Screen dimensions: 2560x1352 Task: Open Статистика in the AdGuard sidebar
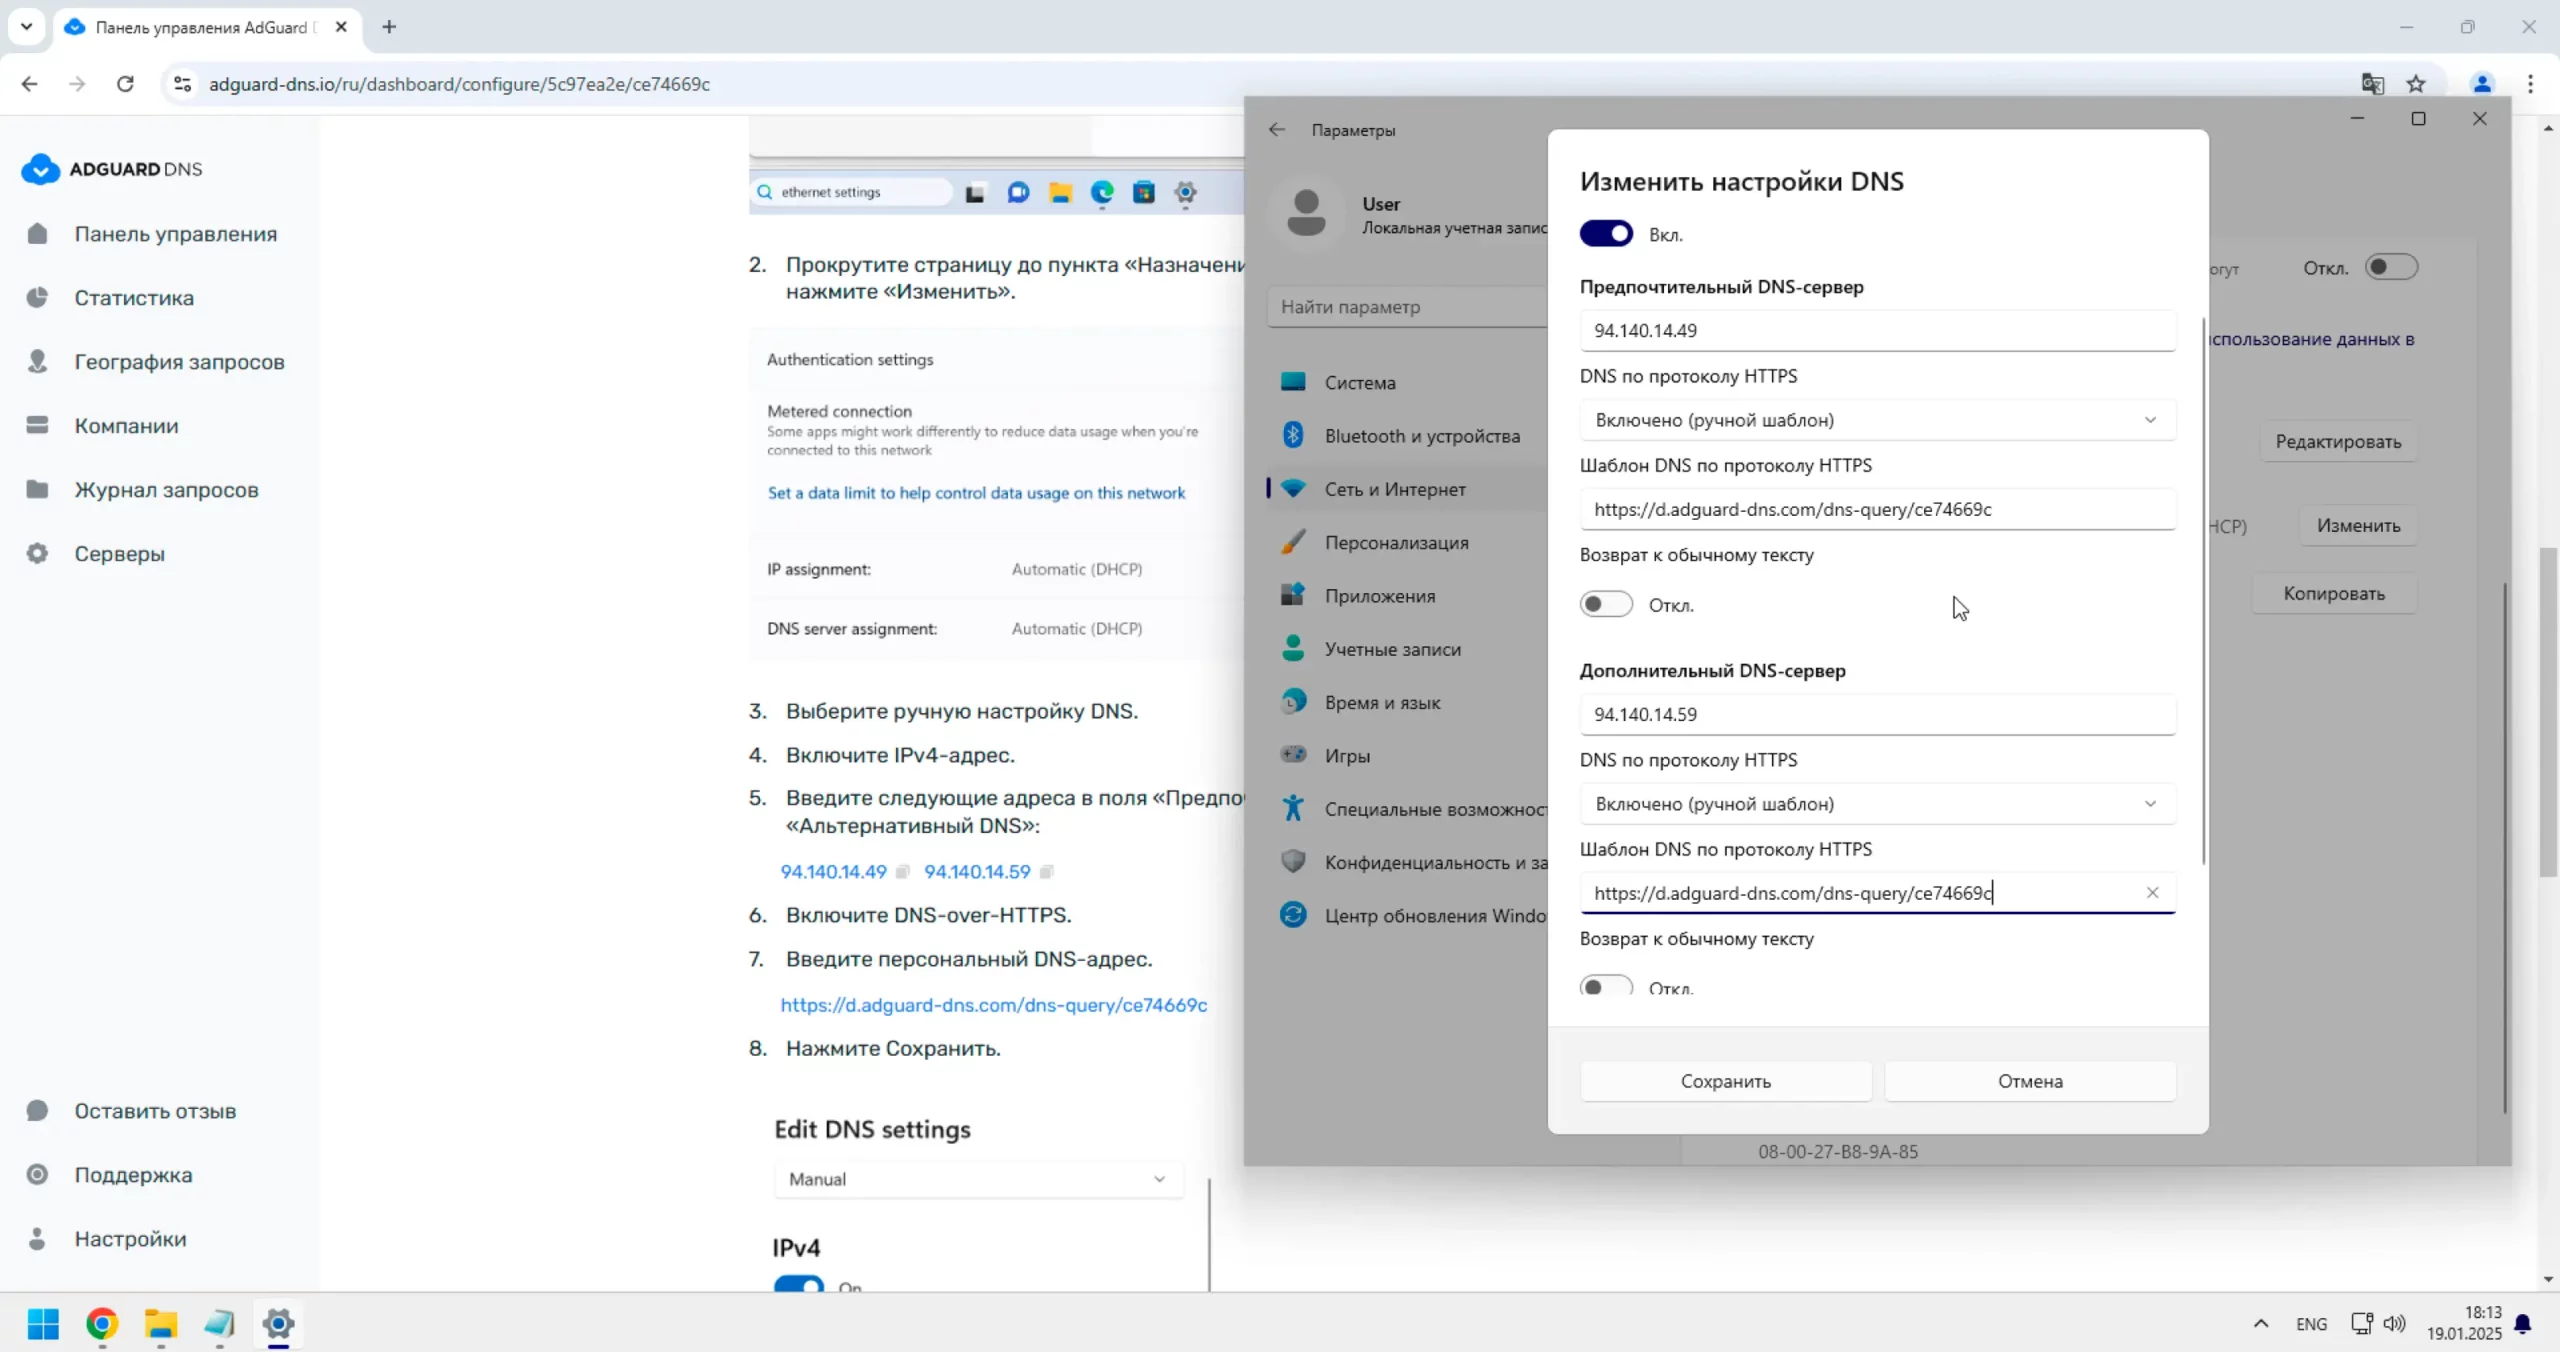point(133,298)
